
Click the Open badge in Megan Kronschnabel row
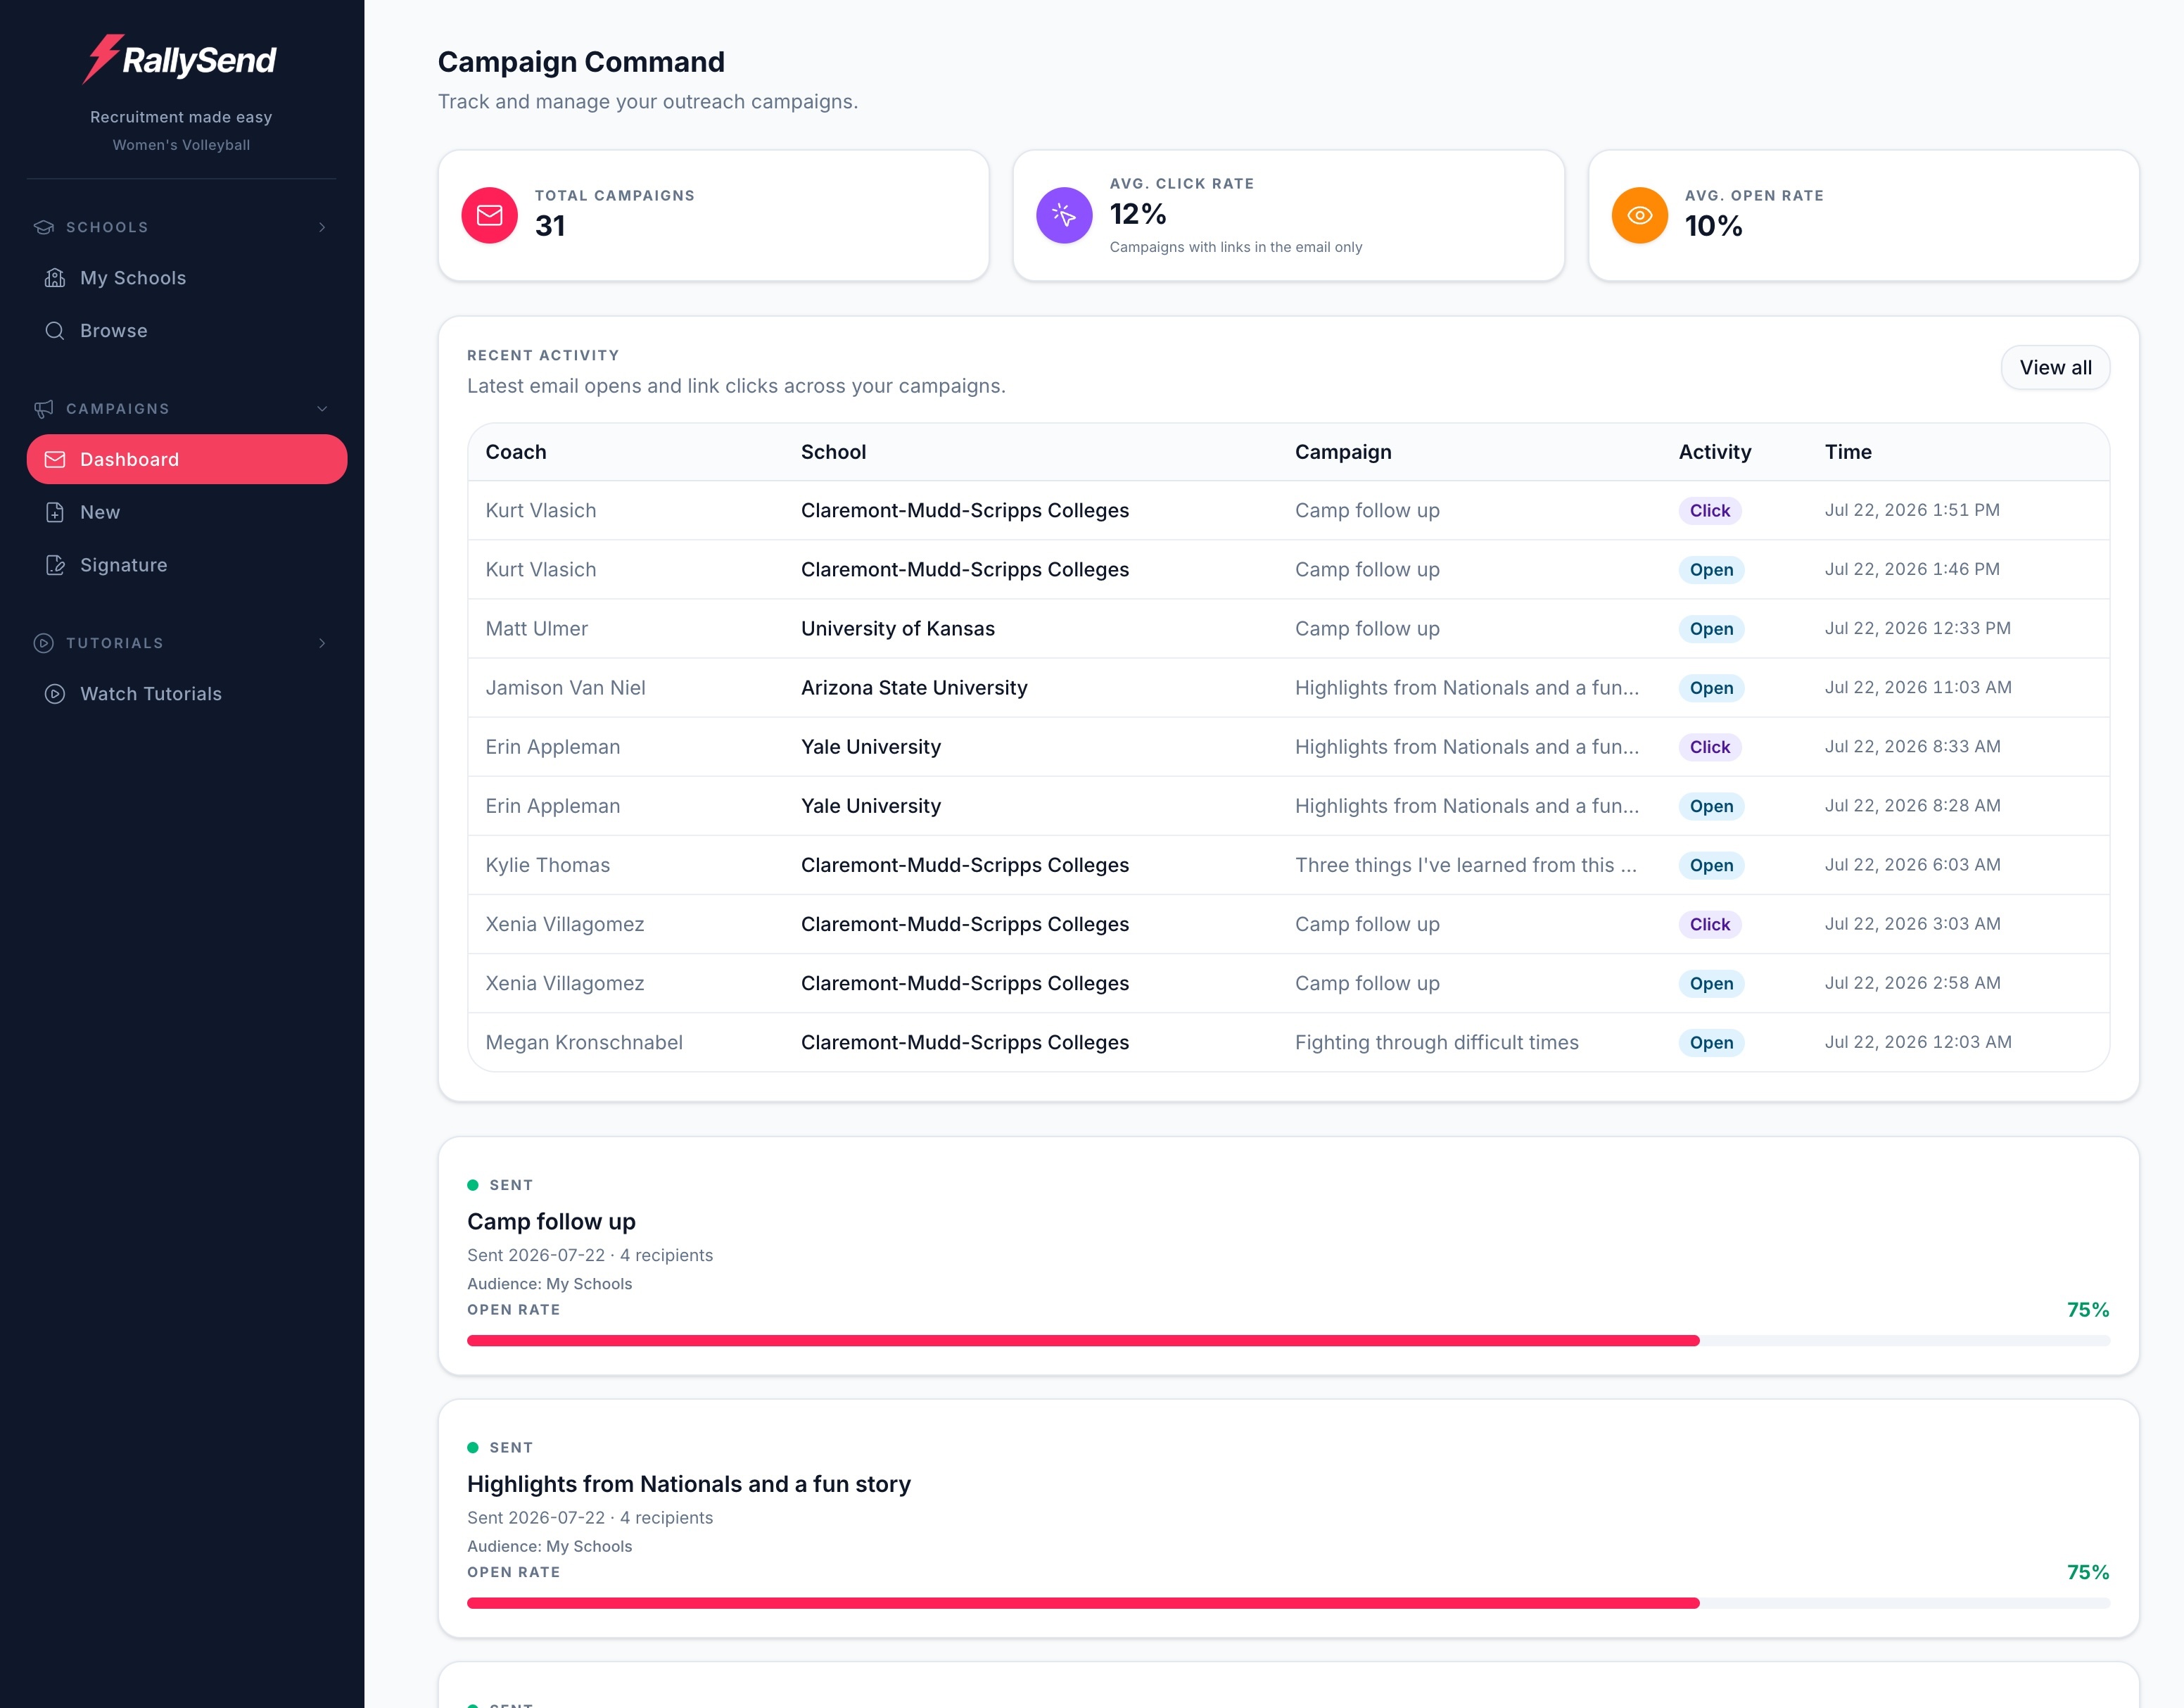pos(1711,1043)
